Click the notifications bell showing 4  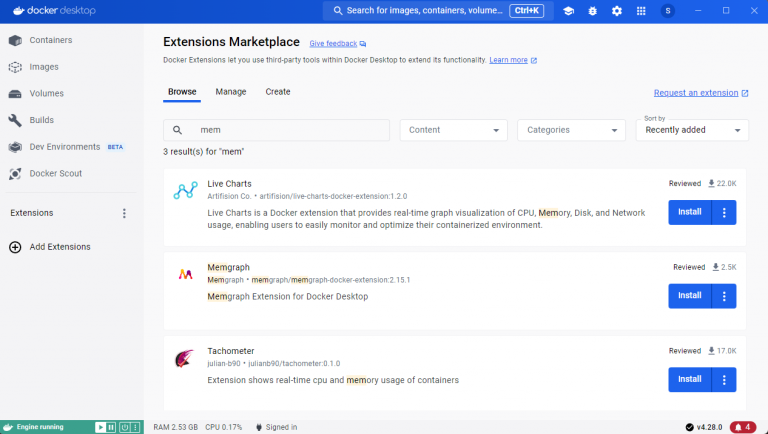tap(743, 427)
